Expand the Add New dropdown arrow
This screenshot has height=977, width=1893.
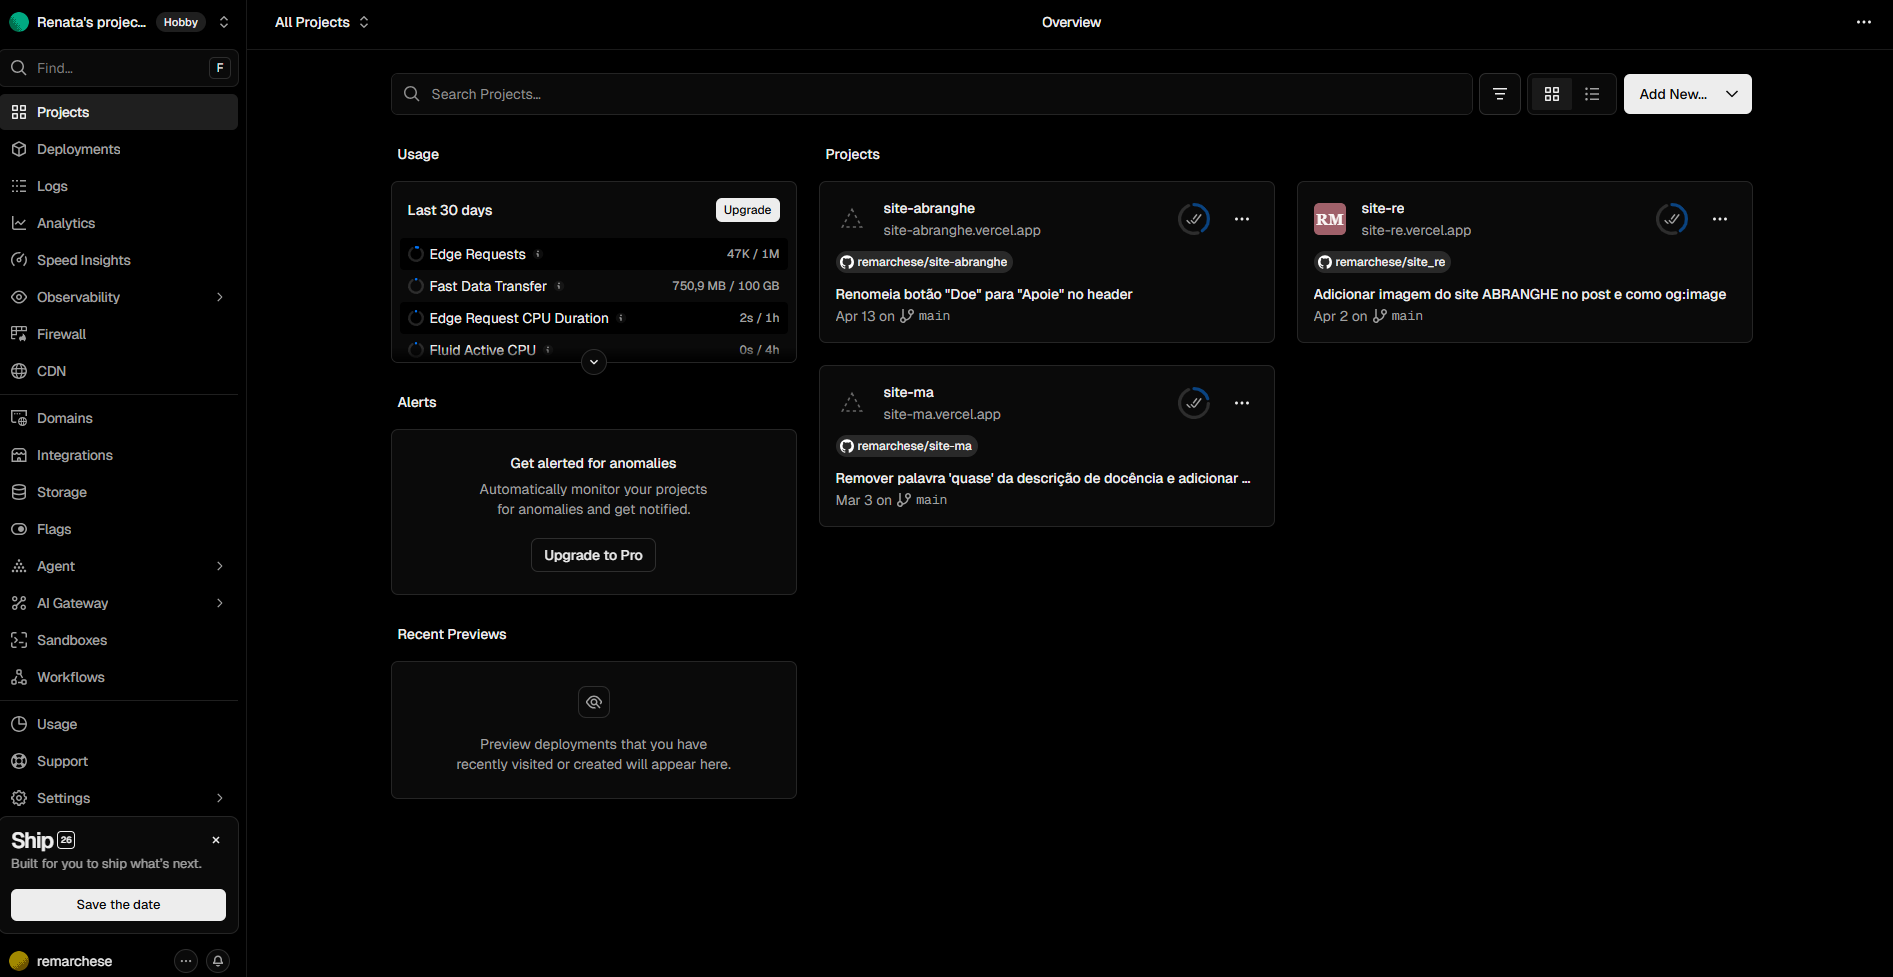point(1732,93)
